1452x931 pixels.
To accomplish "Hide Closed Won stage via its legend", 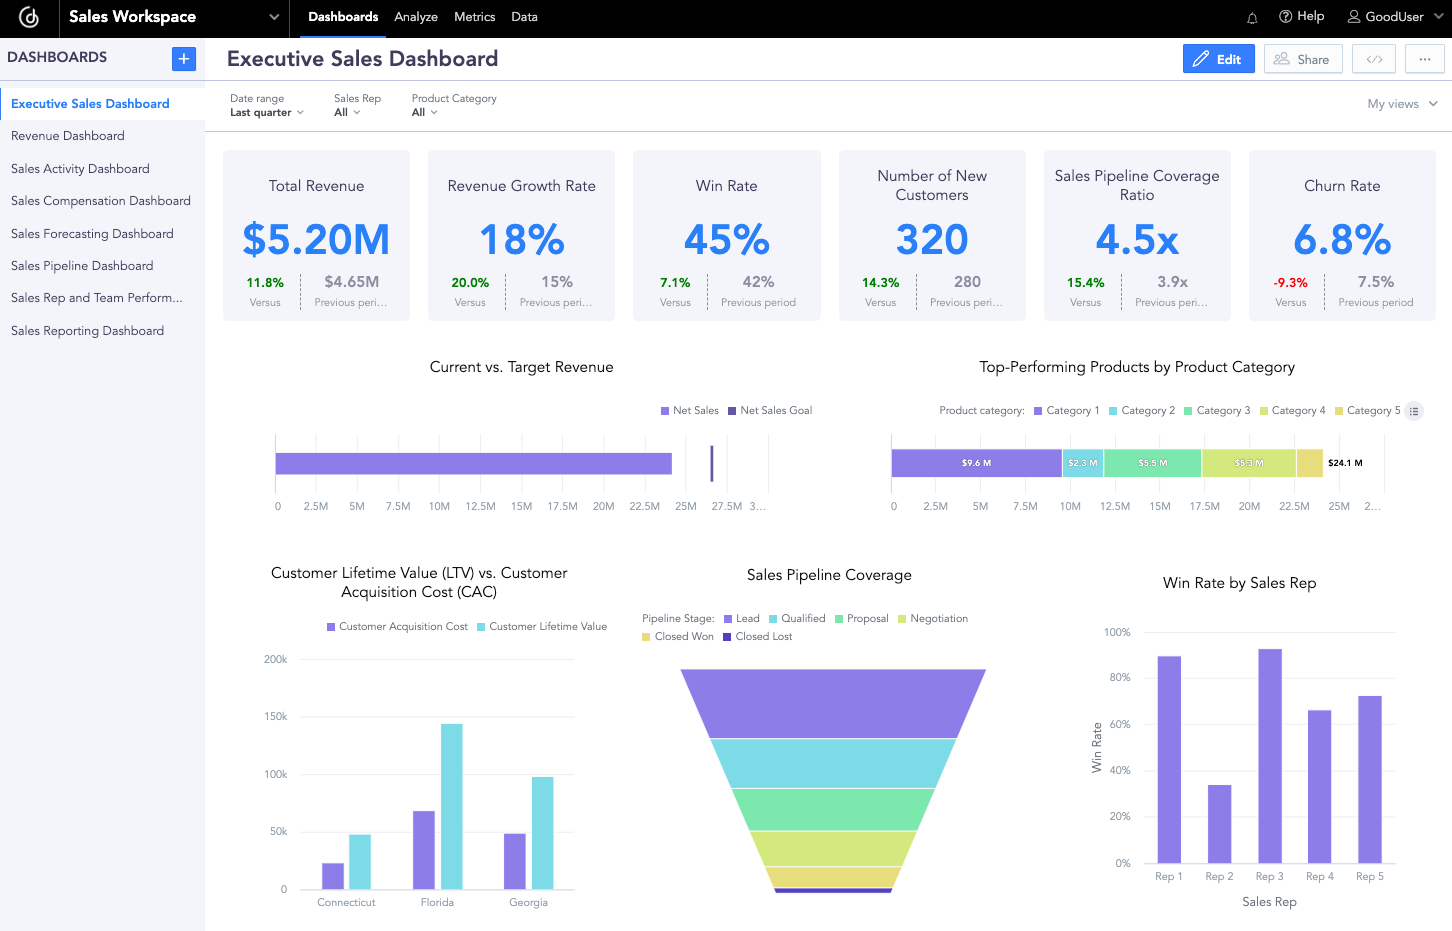I will (677, 636).
